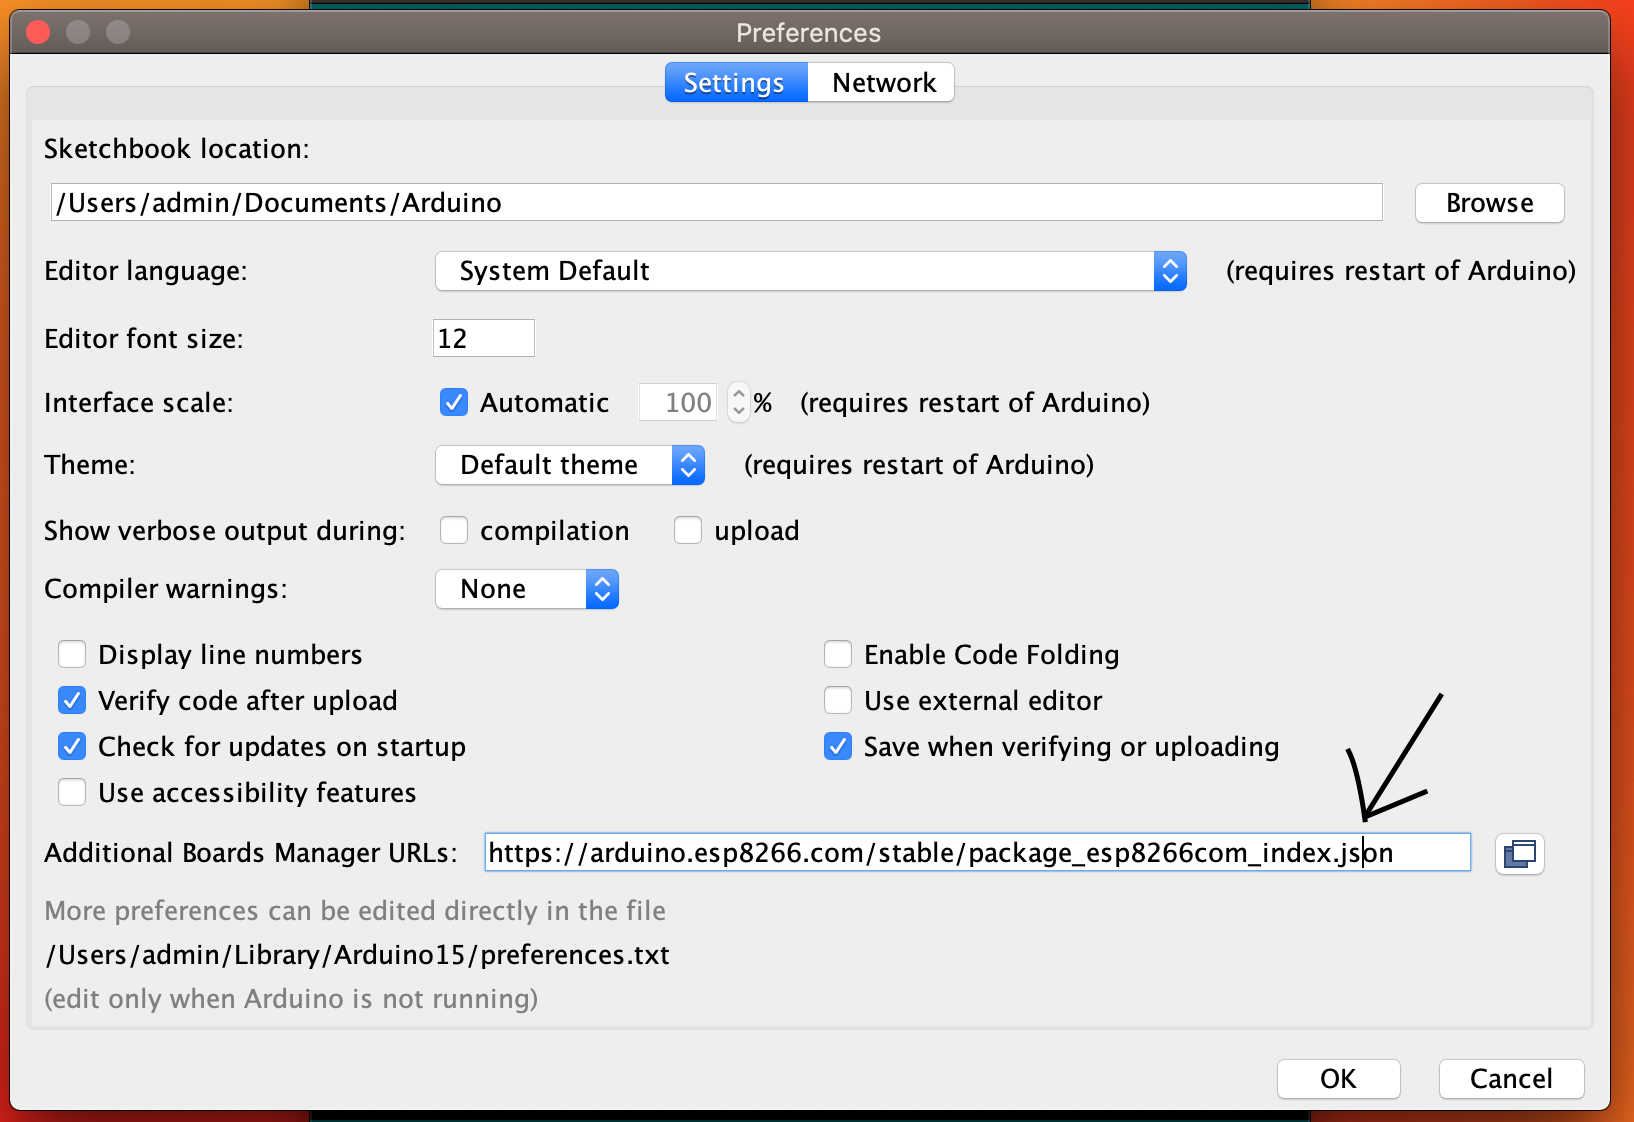Toggle the Automatic interface scale checkbox
The height and width of the screenshot is (1122, 1634).
(x=454, y=402)
